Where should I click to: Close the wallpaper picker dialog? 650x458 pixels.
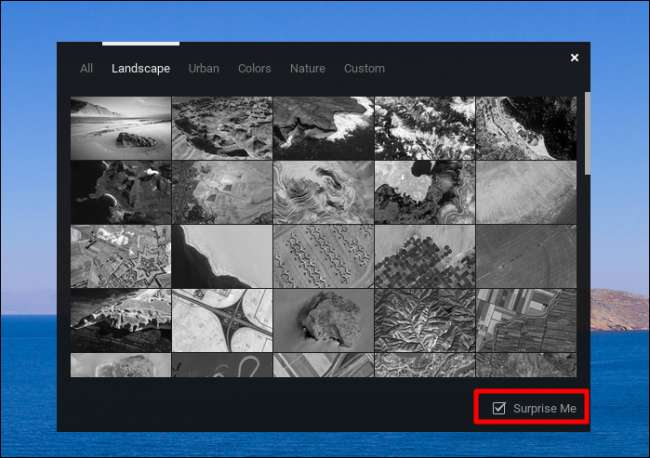(574, 58)
